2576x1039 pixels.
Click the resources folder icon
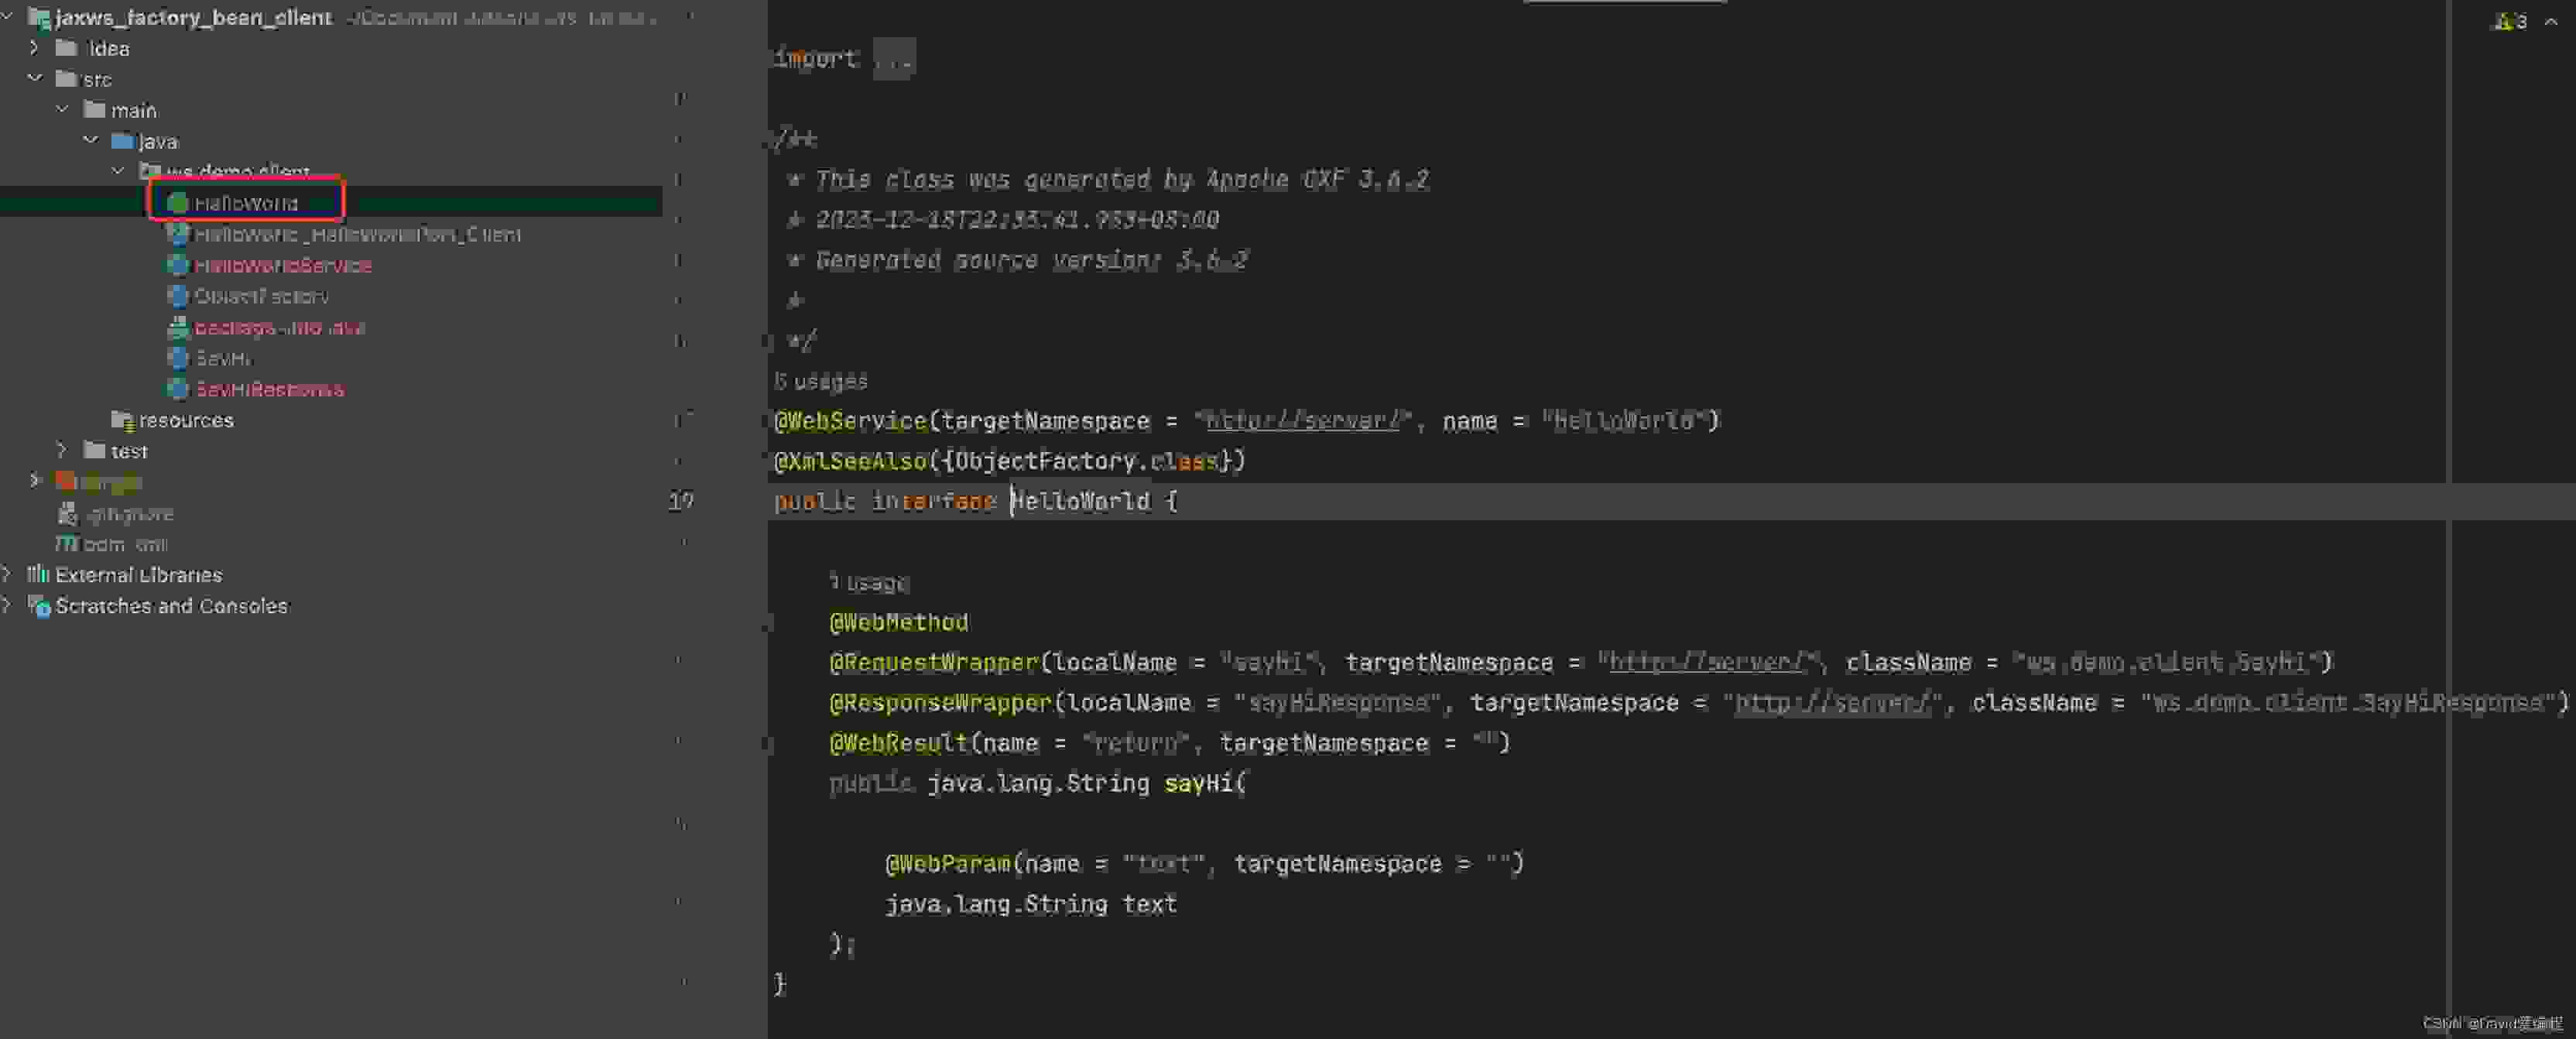pos(122,420)
